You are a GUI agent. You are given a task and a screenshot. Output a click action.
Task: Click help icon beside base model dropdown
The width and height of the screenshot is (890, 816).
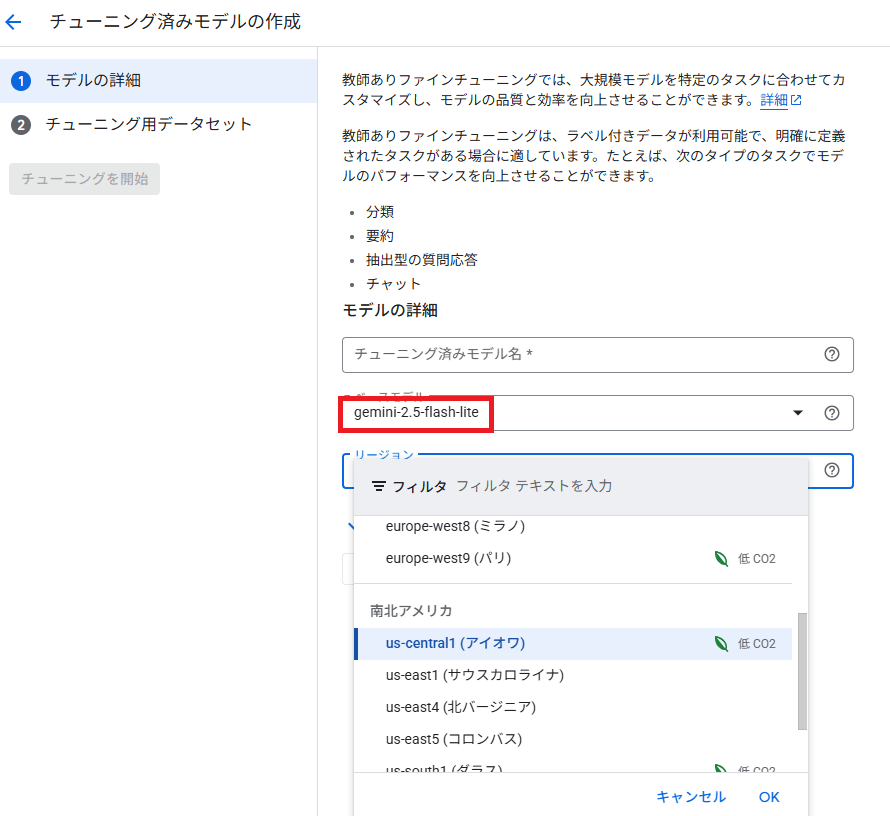click(831, 413)
